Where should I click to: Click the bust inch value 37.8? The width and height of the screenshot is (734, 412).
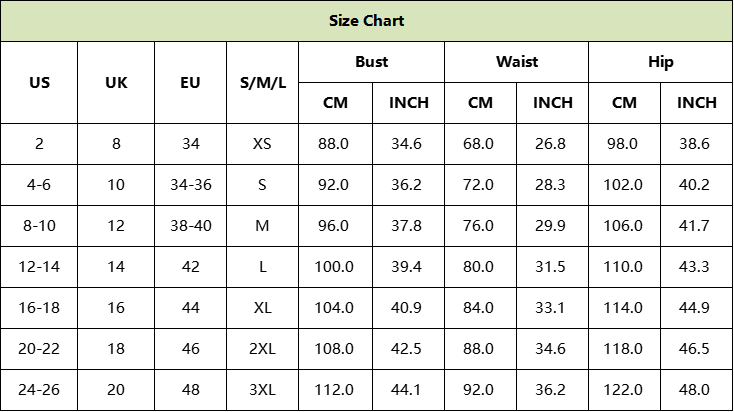click(408, 226)
